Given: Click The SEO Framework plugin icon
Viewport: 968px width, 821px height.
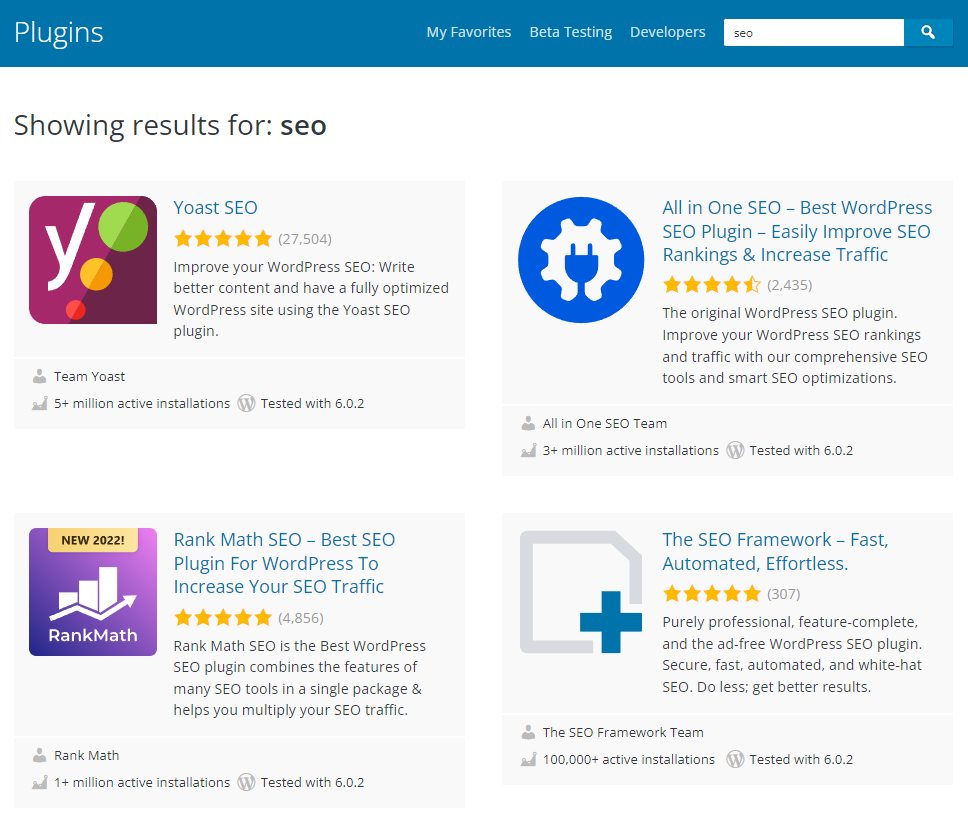Looking at the screenshot, I should (x=582, y=592).
